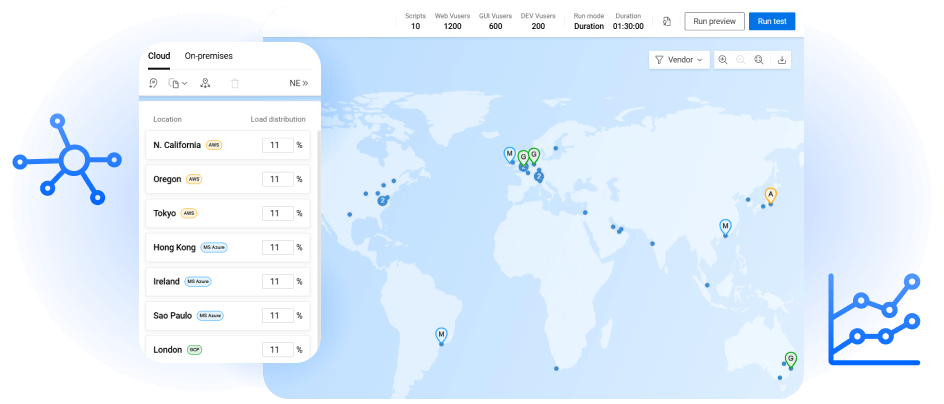944x404 pixels.
Task: Click the Run test button
Action: point(772,21)
